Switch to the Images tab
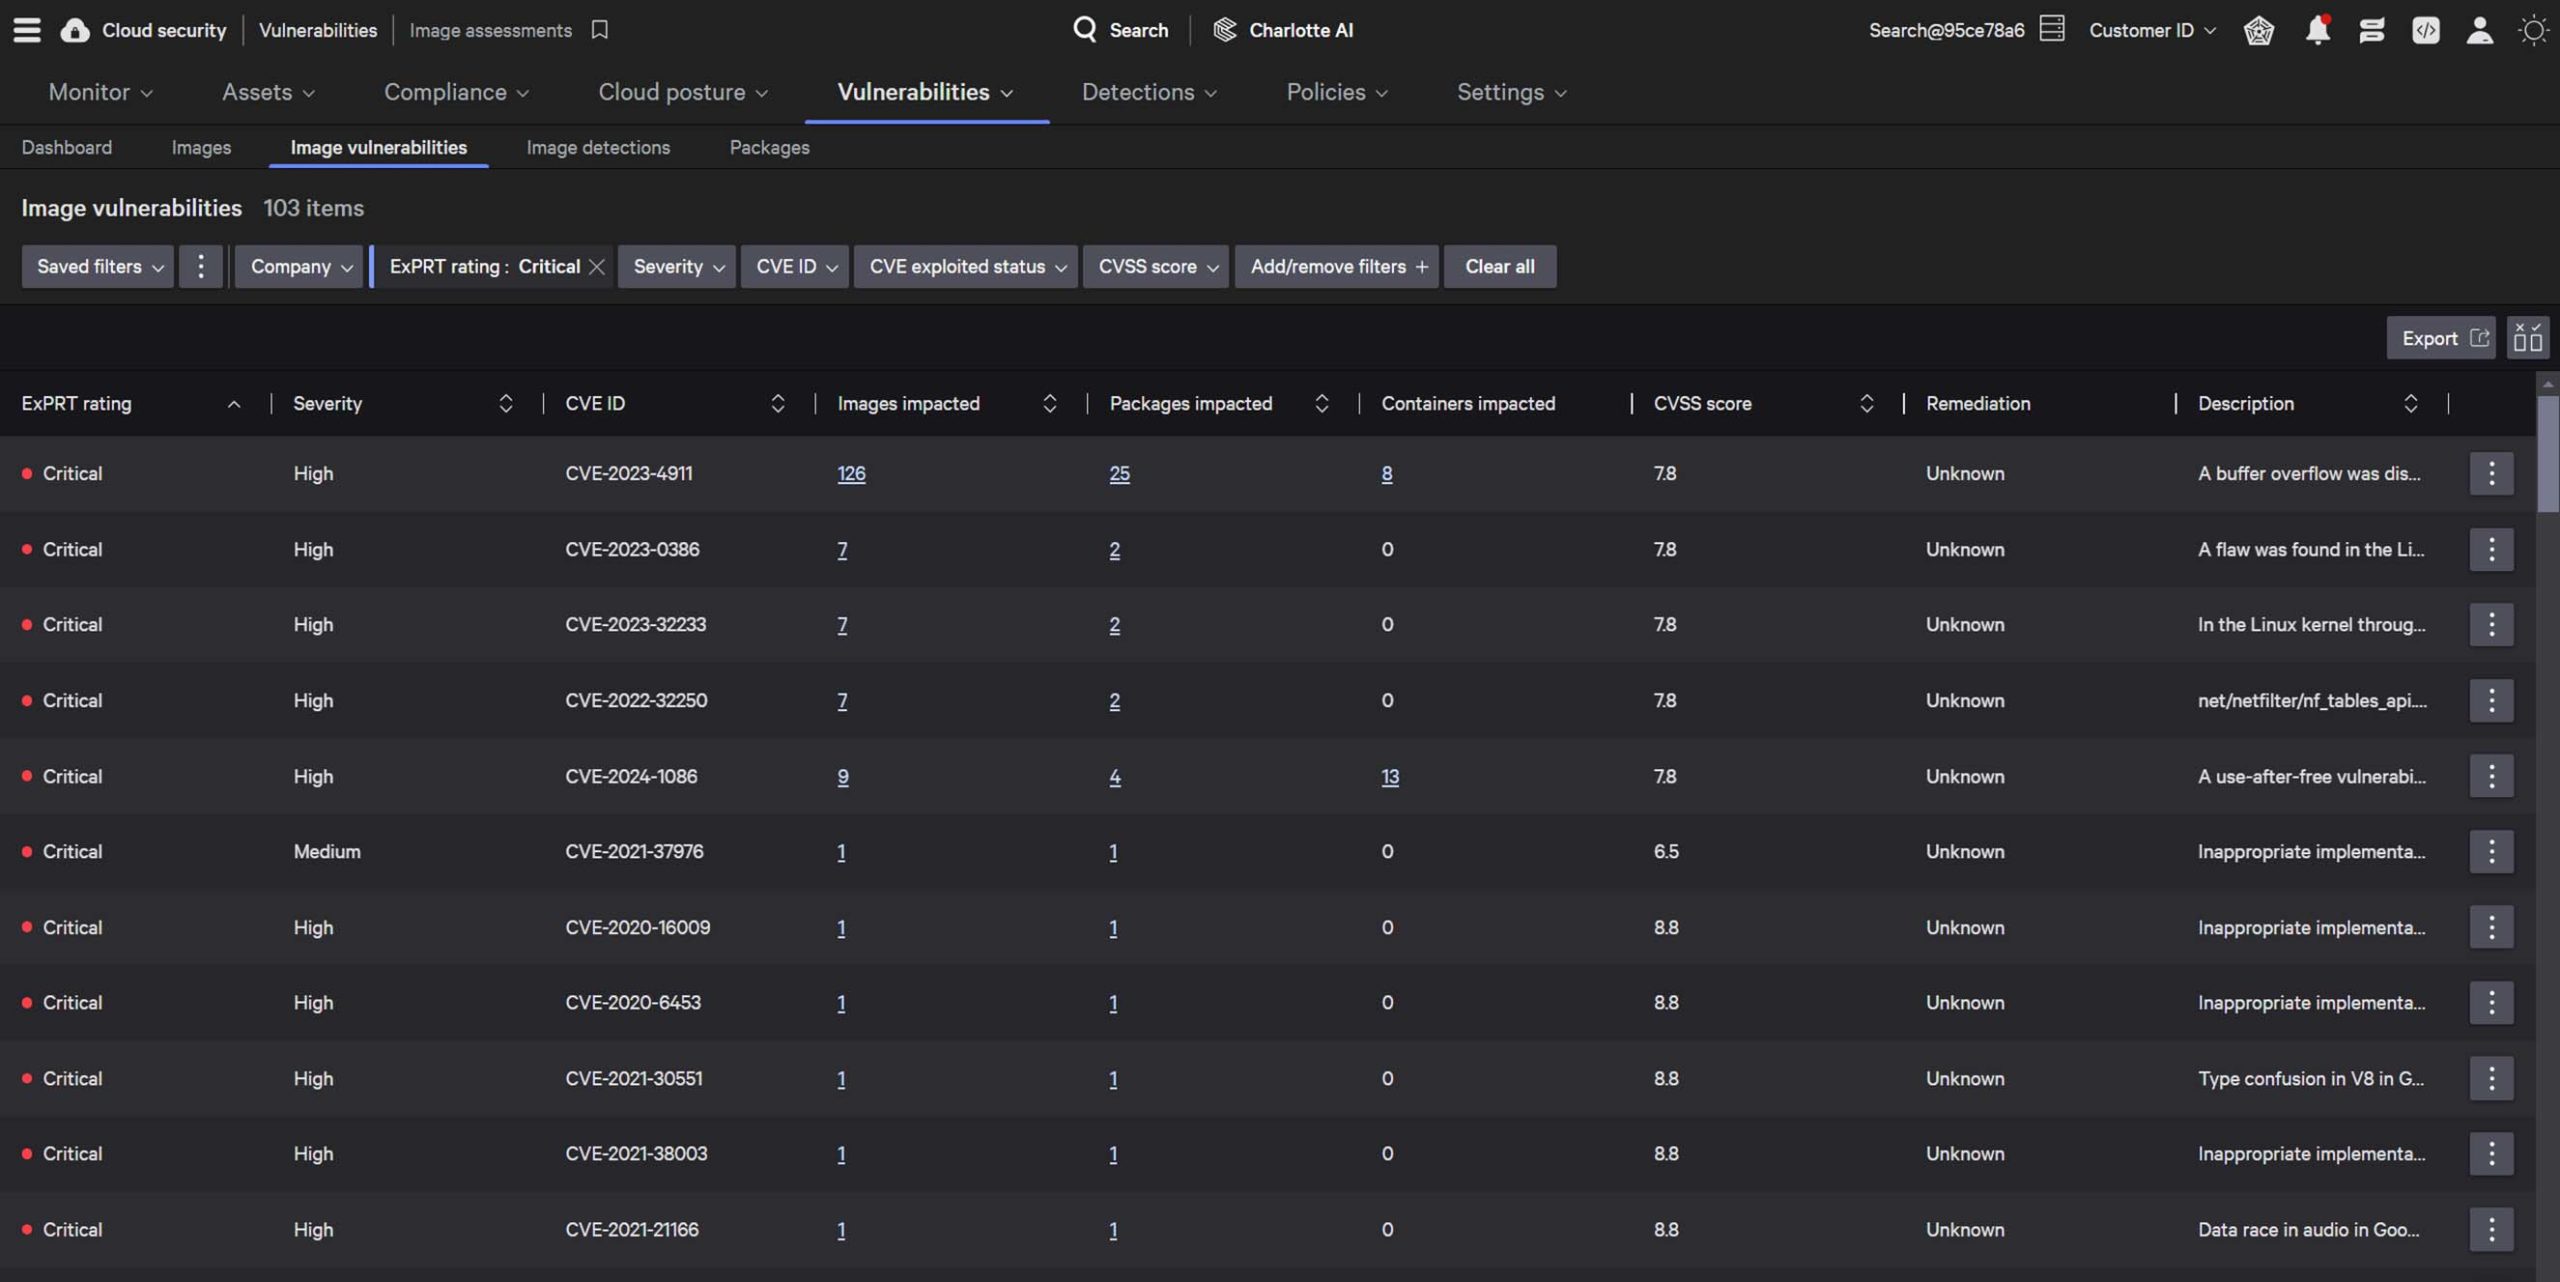Image resolution: width=2560 pixels, height=1282 pixels. [x=201, y=147]
